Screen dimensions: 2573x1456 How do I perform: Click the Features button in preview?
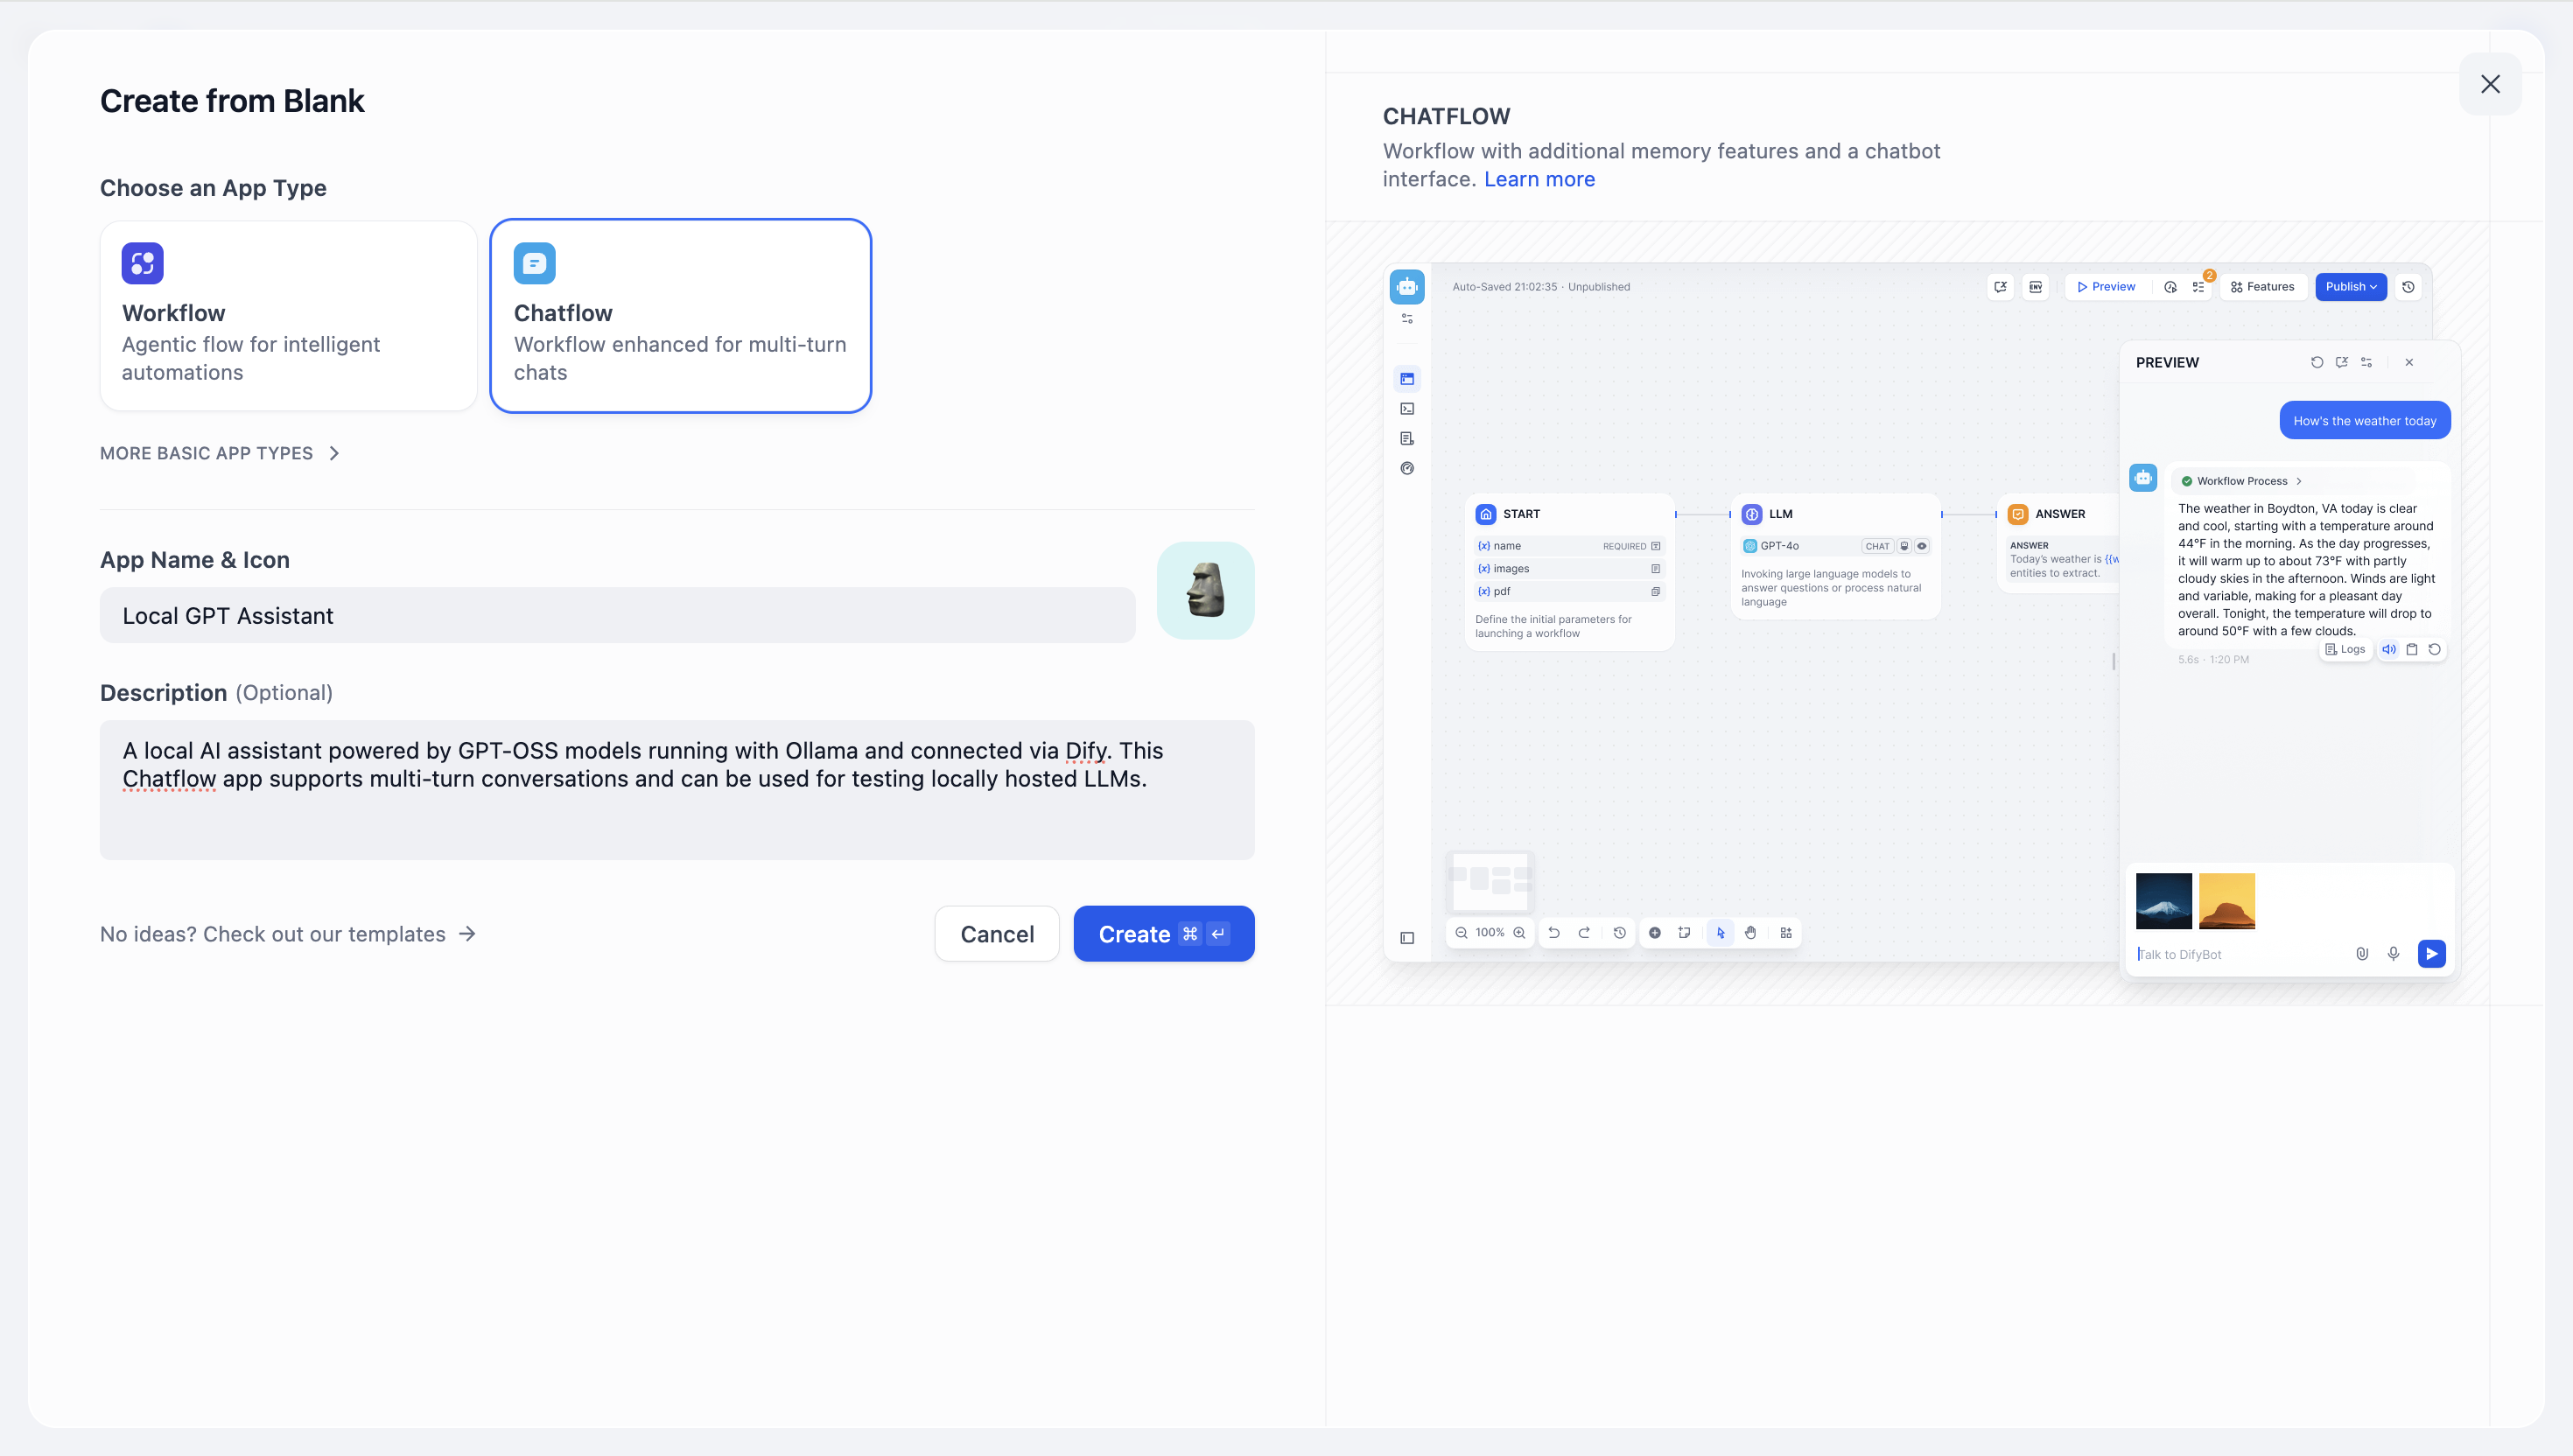pos(2262,287)
